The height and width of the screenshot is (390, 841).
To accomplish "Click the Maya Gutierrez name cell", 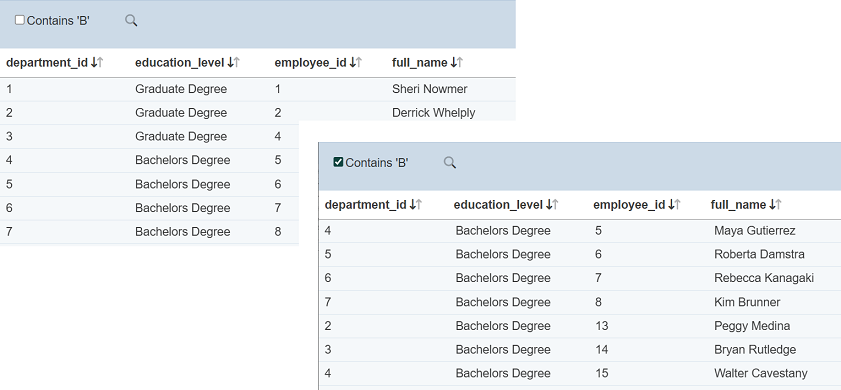I will [755, 231].
